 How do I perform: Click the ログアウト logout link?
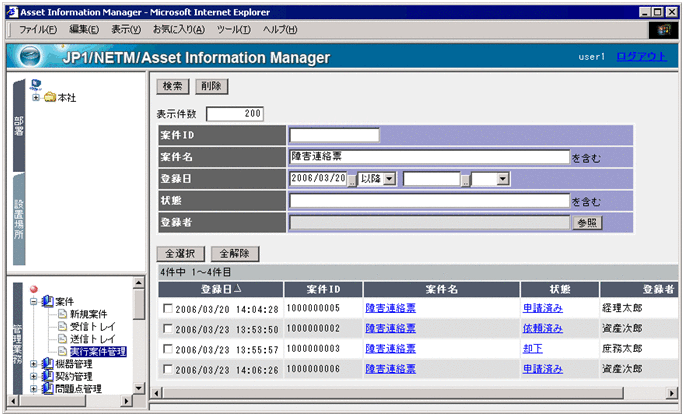pyautogui.click(x=640, y=57)
